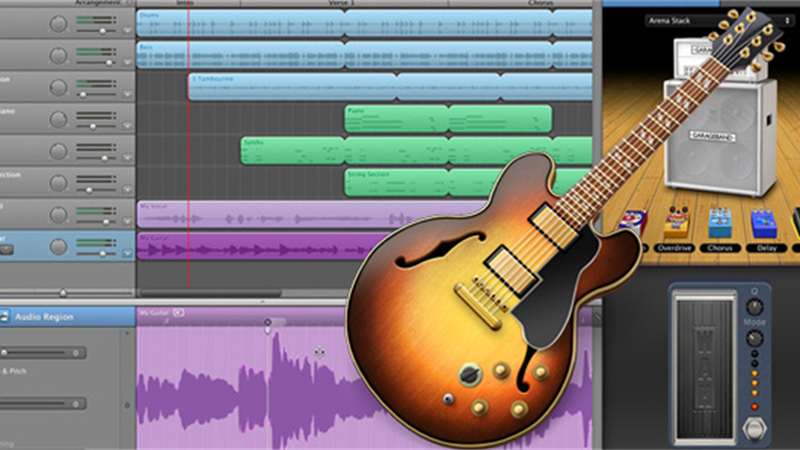Select the dark blue Delay stompbox pedal

[x=764, y=224]
